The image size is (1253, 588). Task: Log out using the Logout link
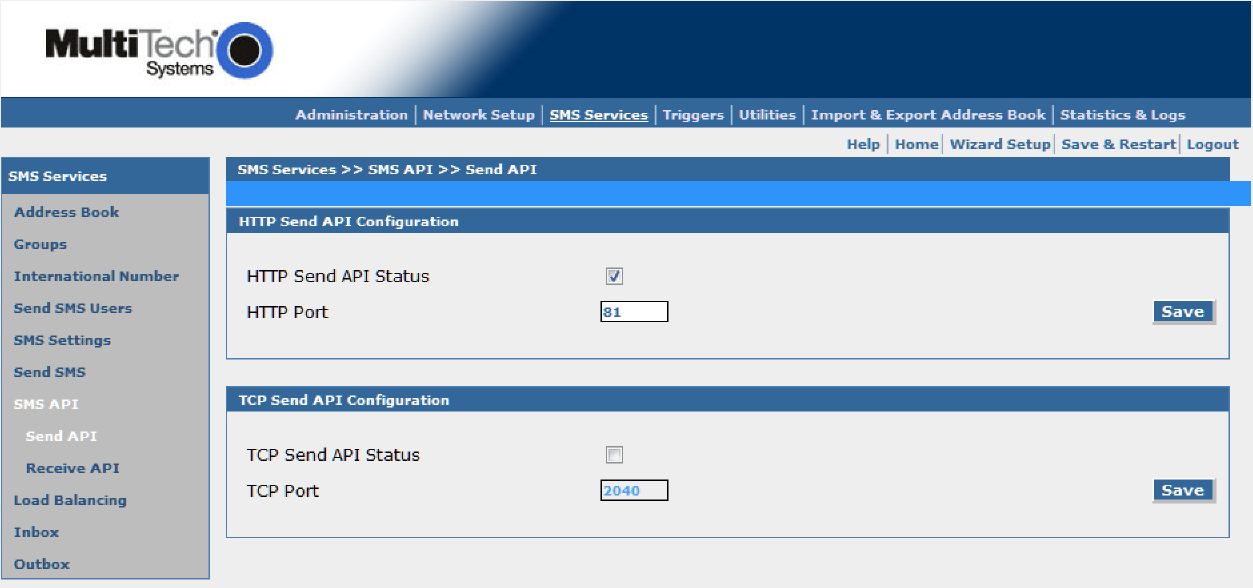point(1212,144)
